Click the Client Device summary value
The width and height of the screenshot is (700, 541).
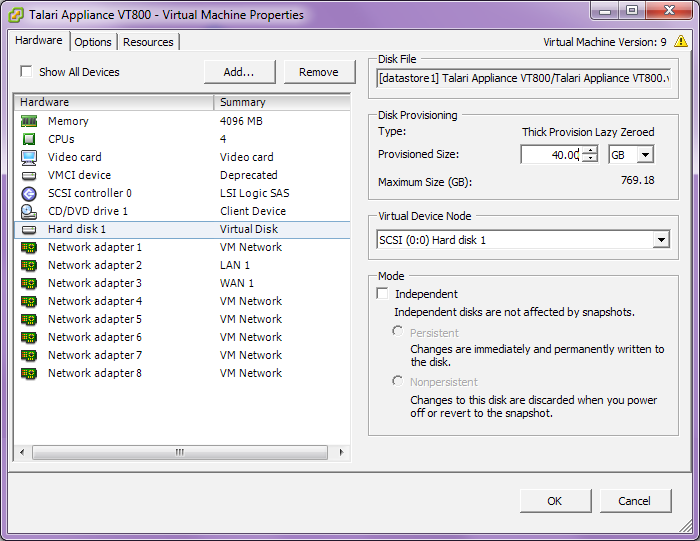[x=253, y=211]
